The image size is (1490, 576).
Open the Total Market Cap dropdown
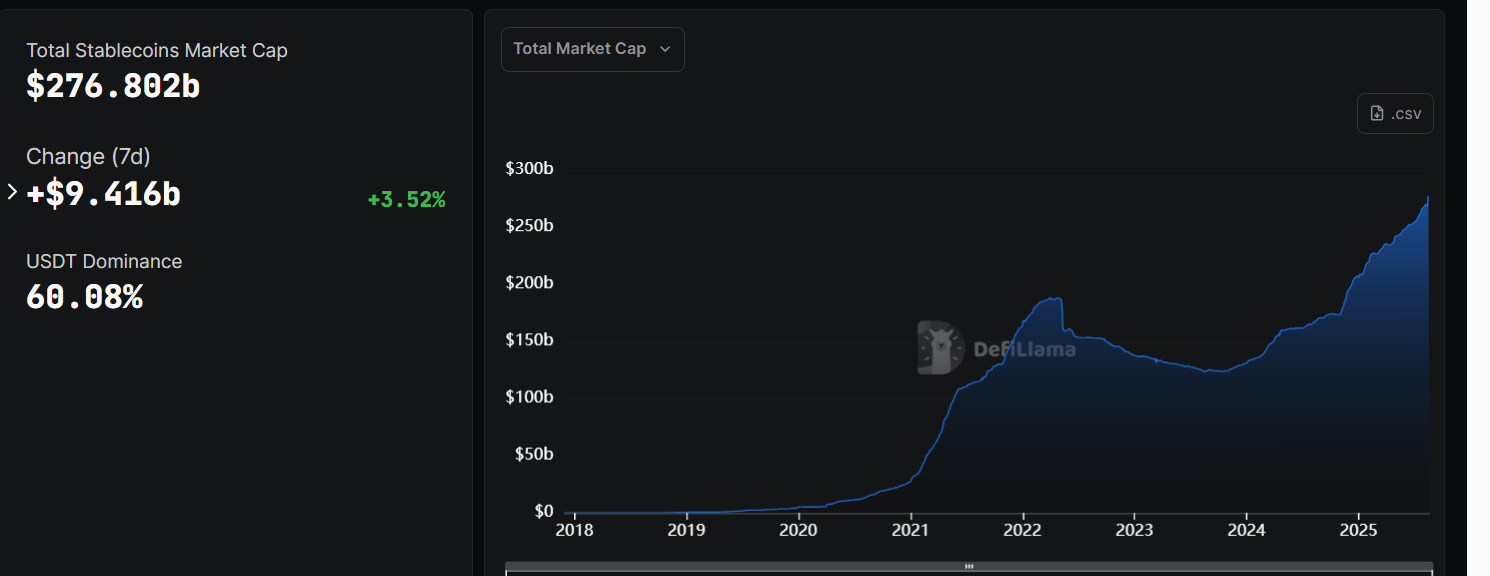coord(592,49)
